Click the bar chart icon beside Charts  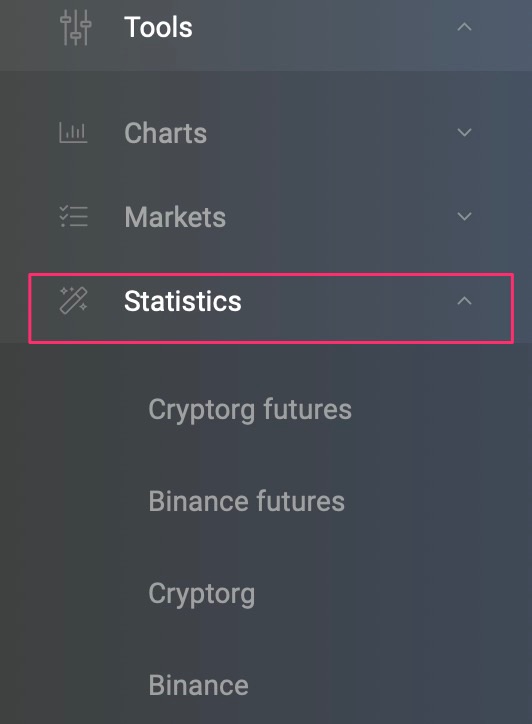tap(73, 133)
